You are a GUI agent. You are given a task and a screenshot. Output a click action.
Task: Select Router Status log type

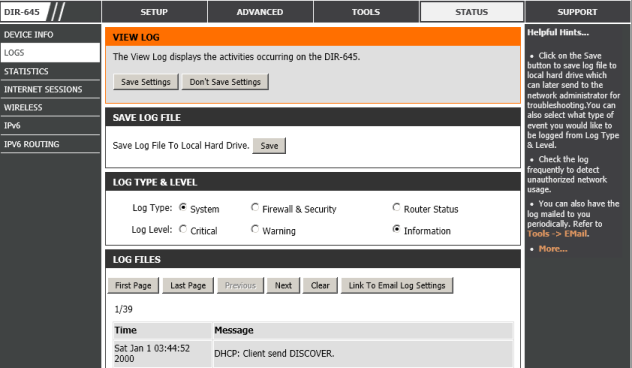coord(396,207)
